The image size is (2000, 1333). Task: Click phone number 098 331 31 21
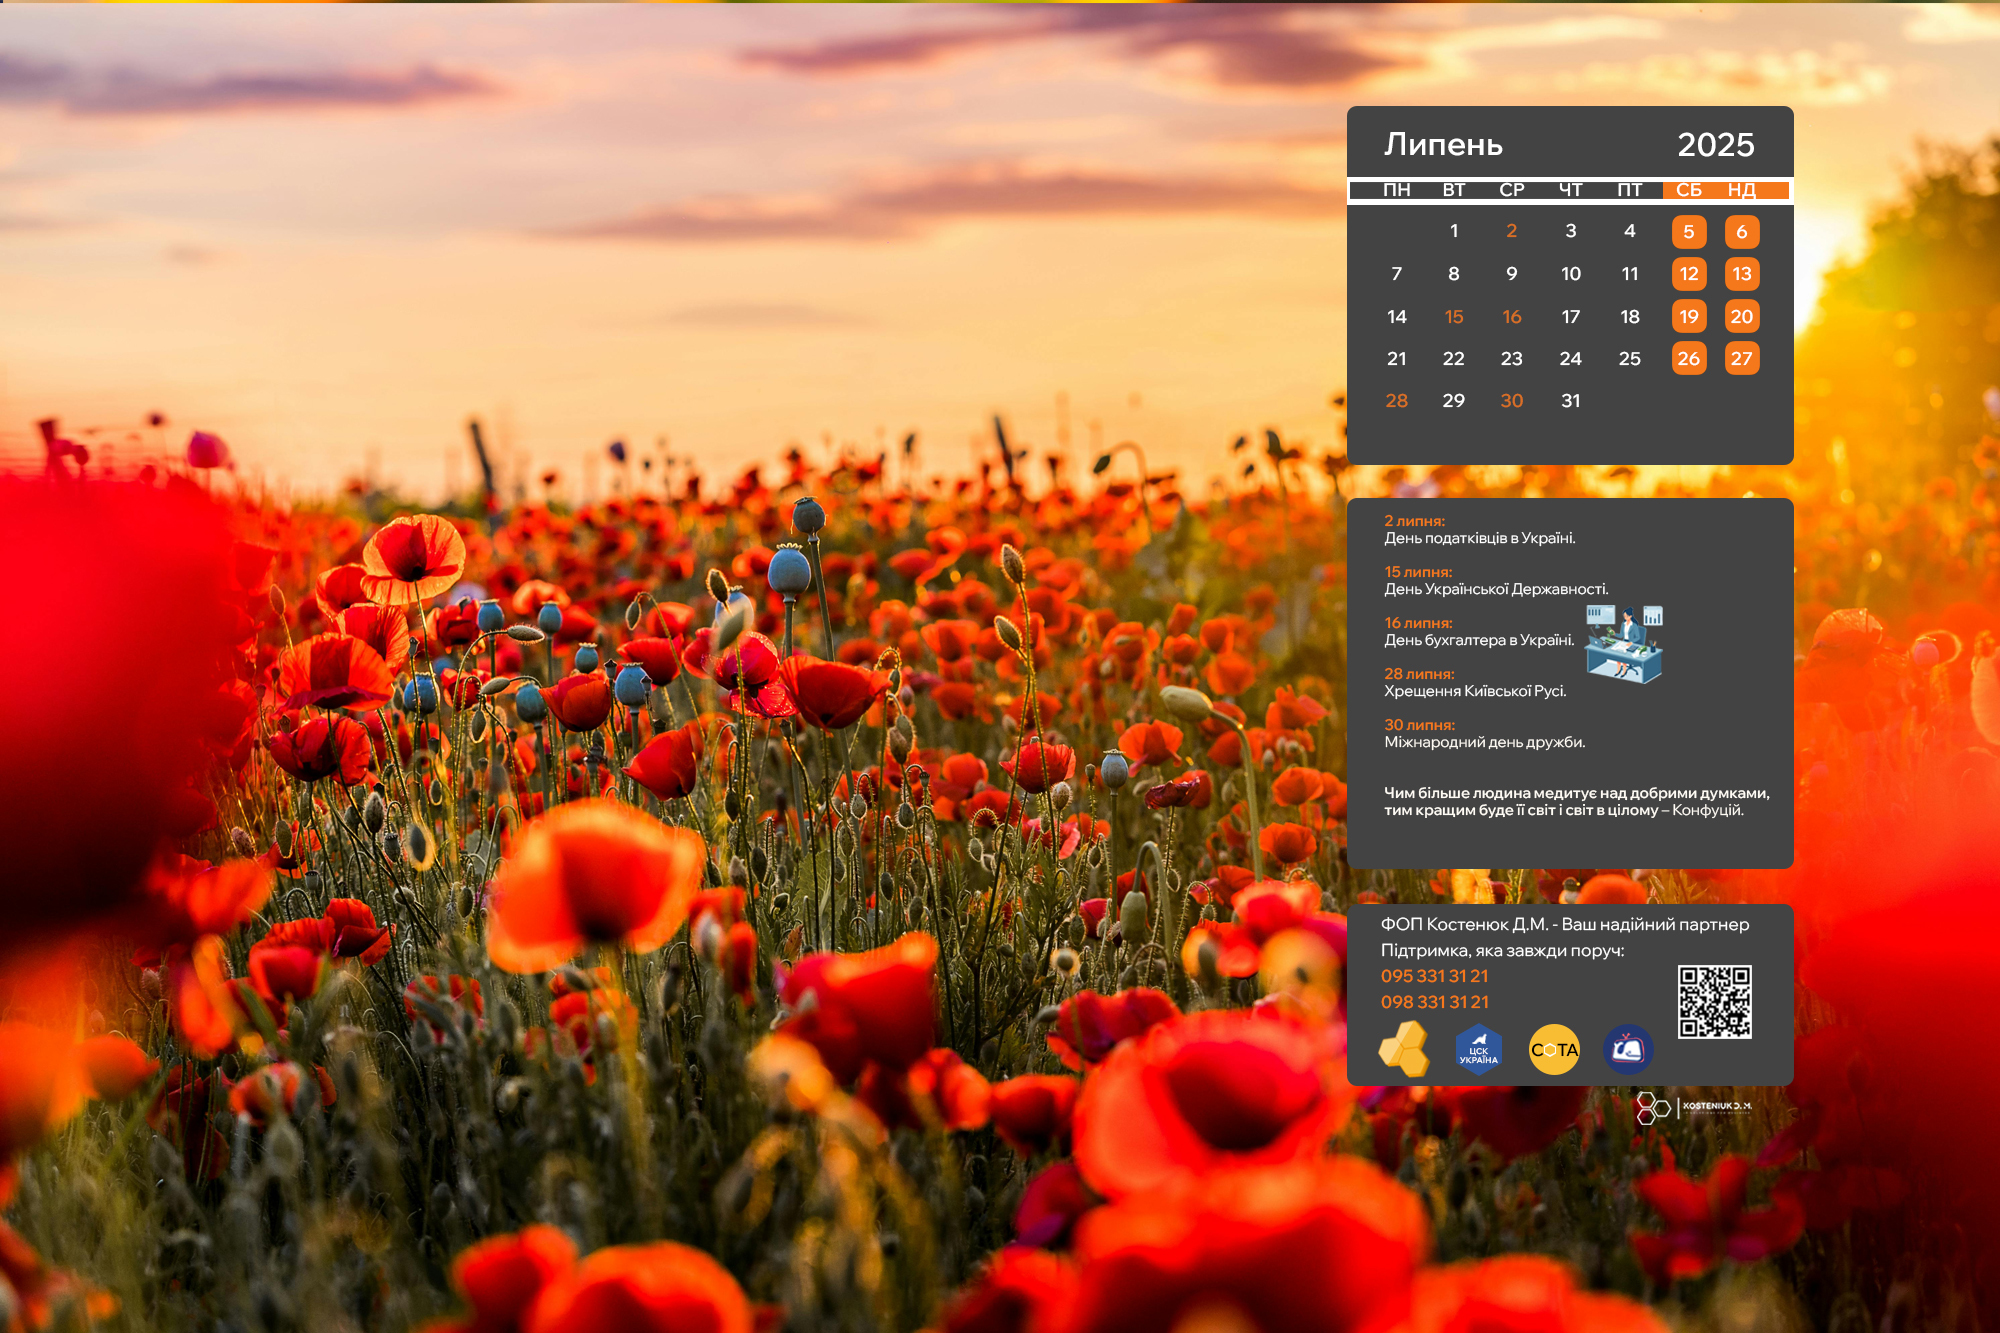click(1435, 1002)
